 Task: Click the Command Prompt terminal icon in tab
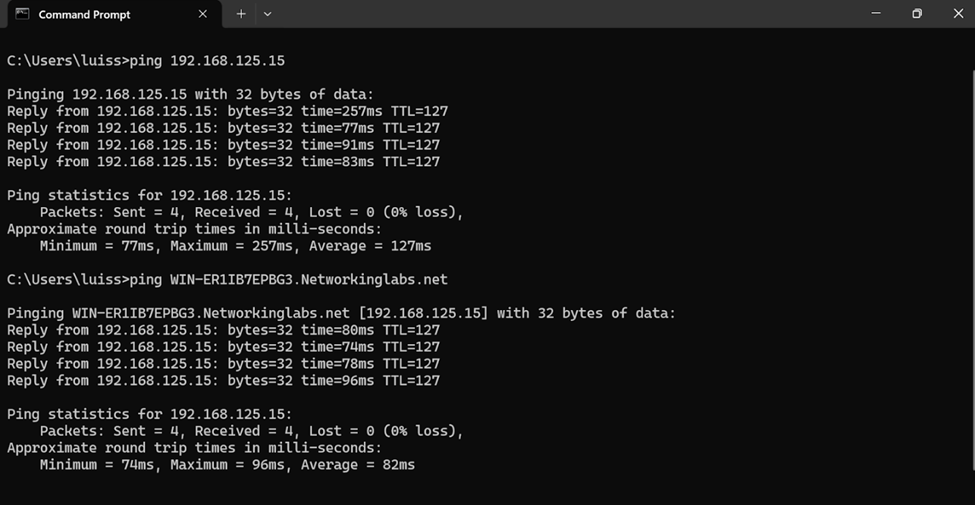coord(22,14)
